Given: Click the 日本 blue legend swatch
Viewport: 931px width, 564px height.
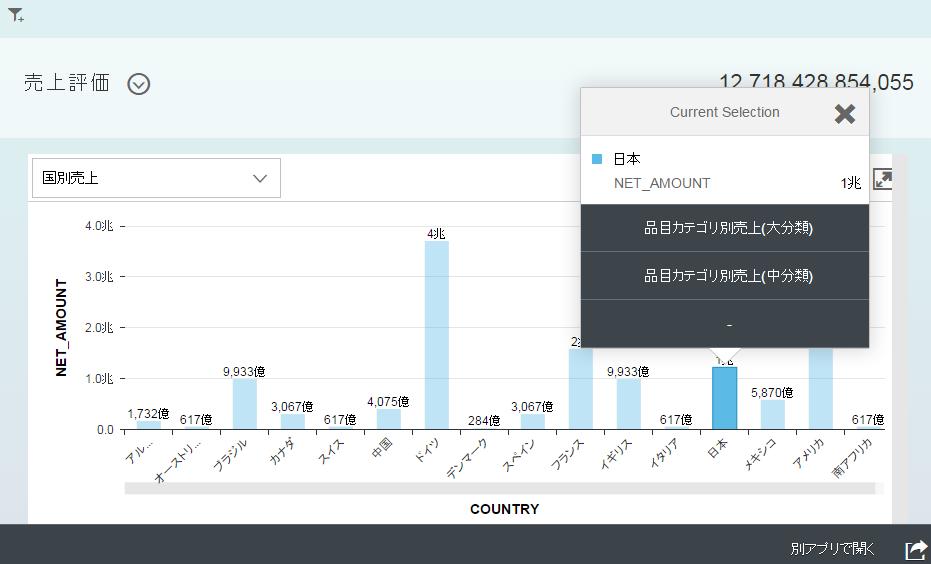Looking at the screenshot, I should (x=597, y=159).
